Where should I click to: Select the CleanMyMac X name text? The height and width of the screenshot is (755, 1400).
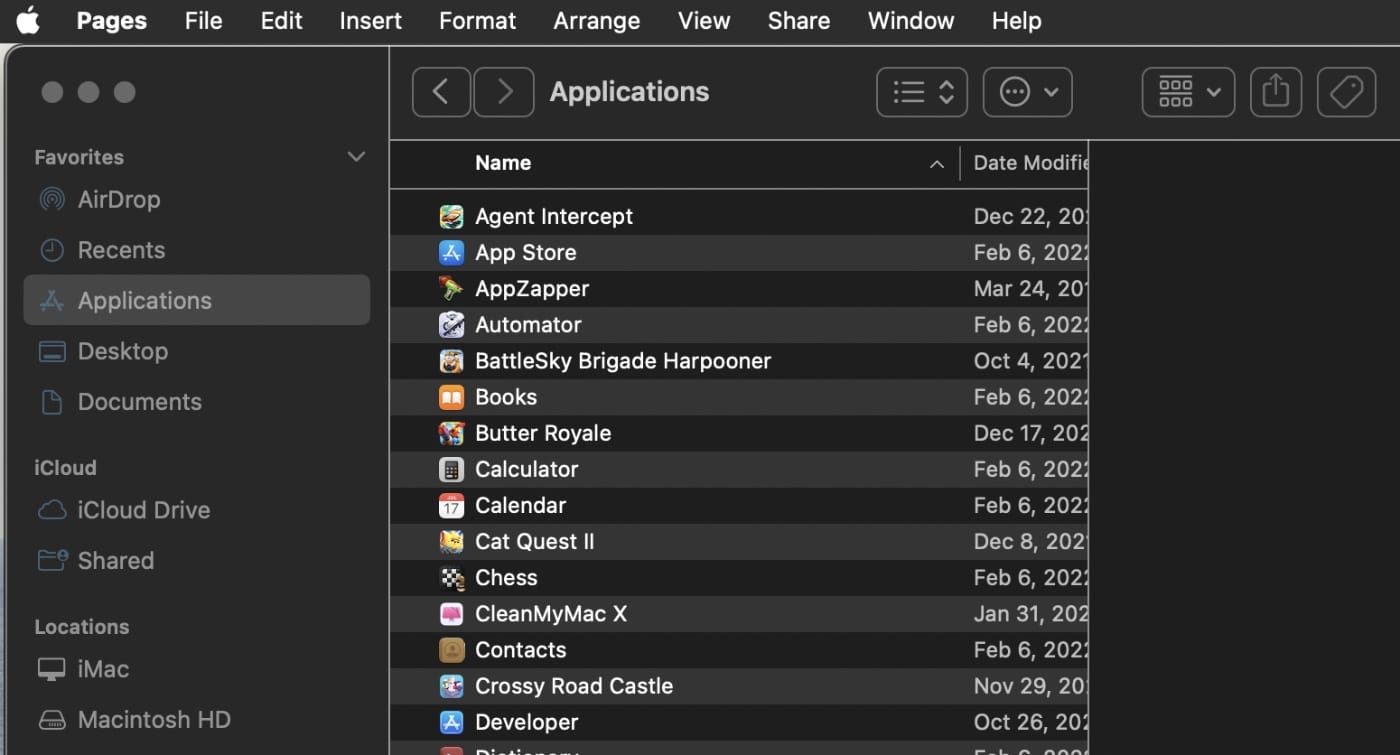551,614
